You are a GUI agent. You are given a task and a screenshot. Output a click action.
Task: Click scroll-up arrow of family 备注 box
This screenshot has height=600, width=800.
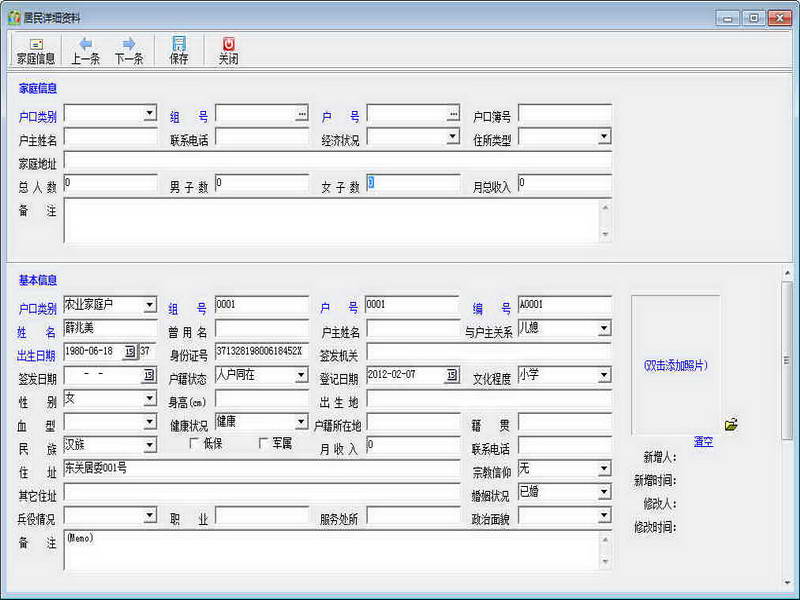click(x=605, y=207)
